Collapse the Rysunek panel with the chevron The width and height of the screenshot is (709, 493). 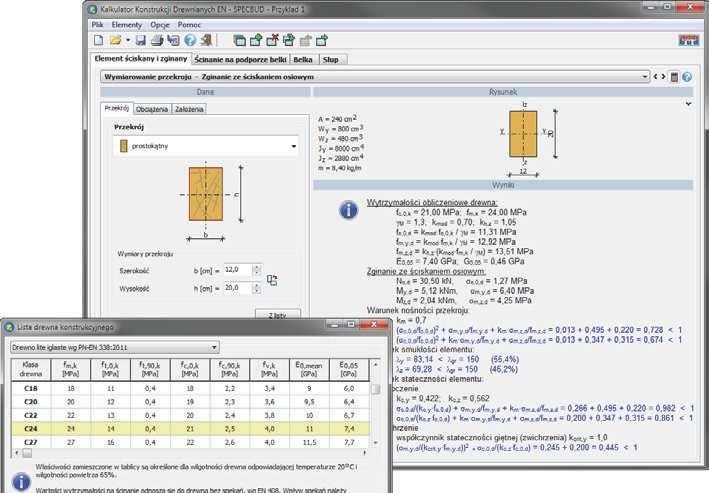pyautogui.click(x=688, y=104)
